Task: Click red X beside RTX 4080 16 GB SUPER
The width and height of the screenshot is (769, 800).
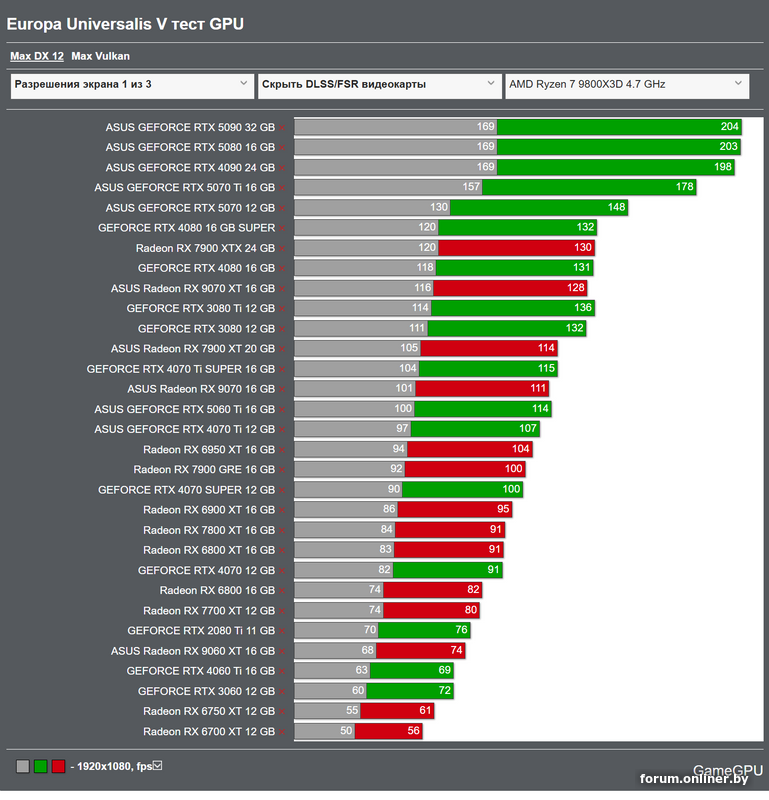Action: click(282, 228)
